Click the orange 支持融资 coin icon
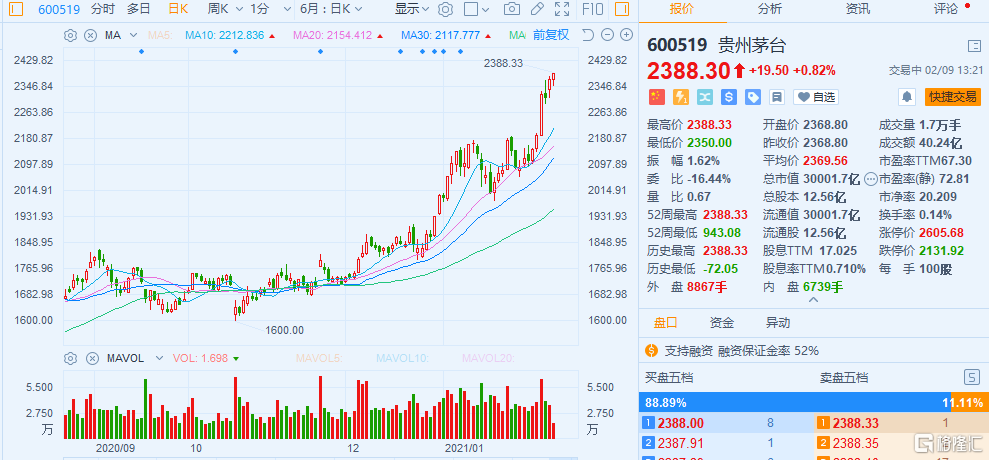 pos(651,350)
